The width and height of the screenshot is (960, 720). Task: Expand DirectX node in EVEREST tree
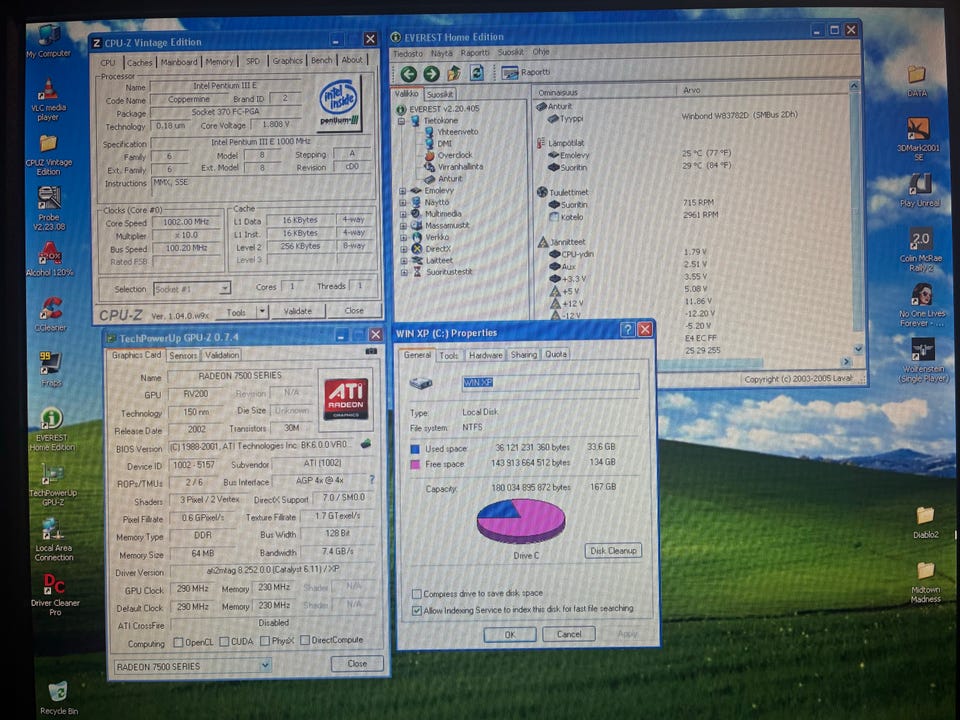tap(403, 249)
